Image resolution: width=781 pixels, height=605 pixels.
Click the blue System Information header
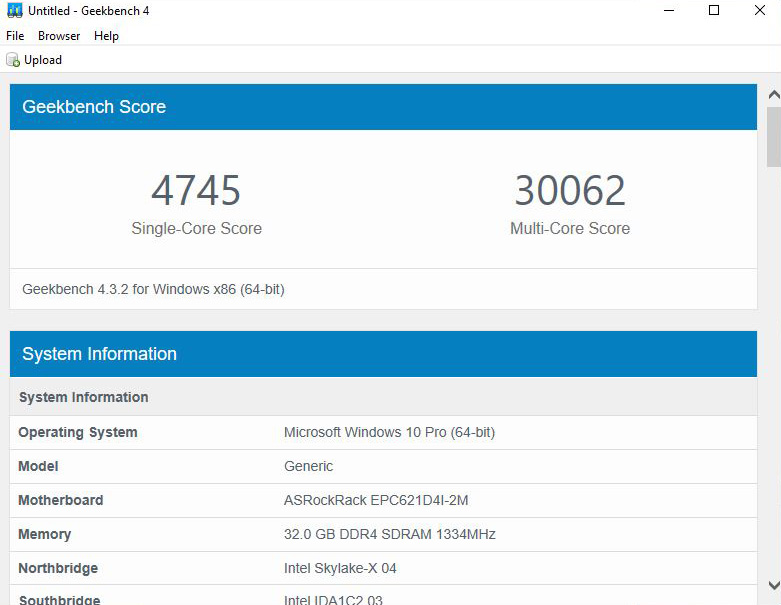(x=383, y=354)
